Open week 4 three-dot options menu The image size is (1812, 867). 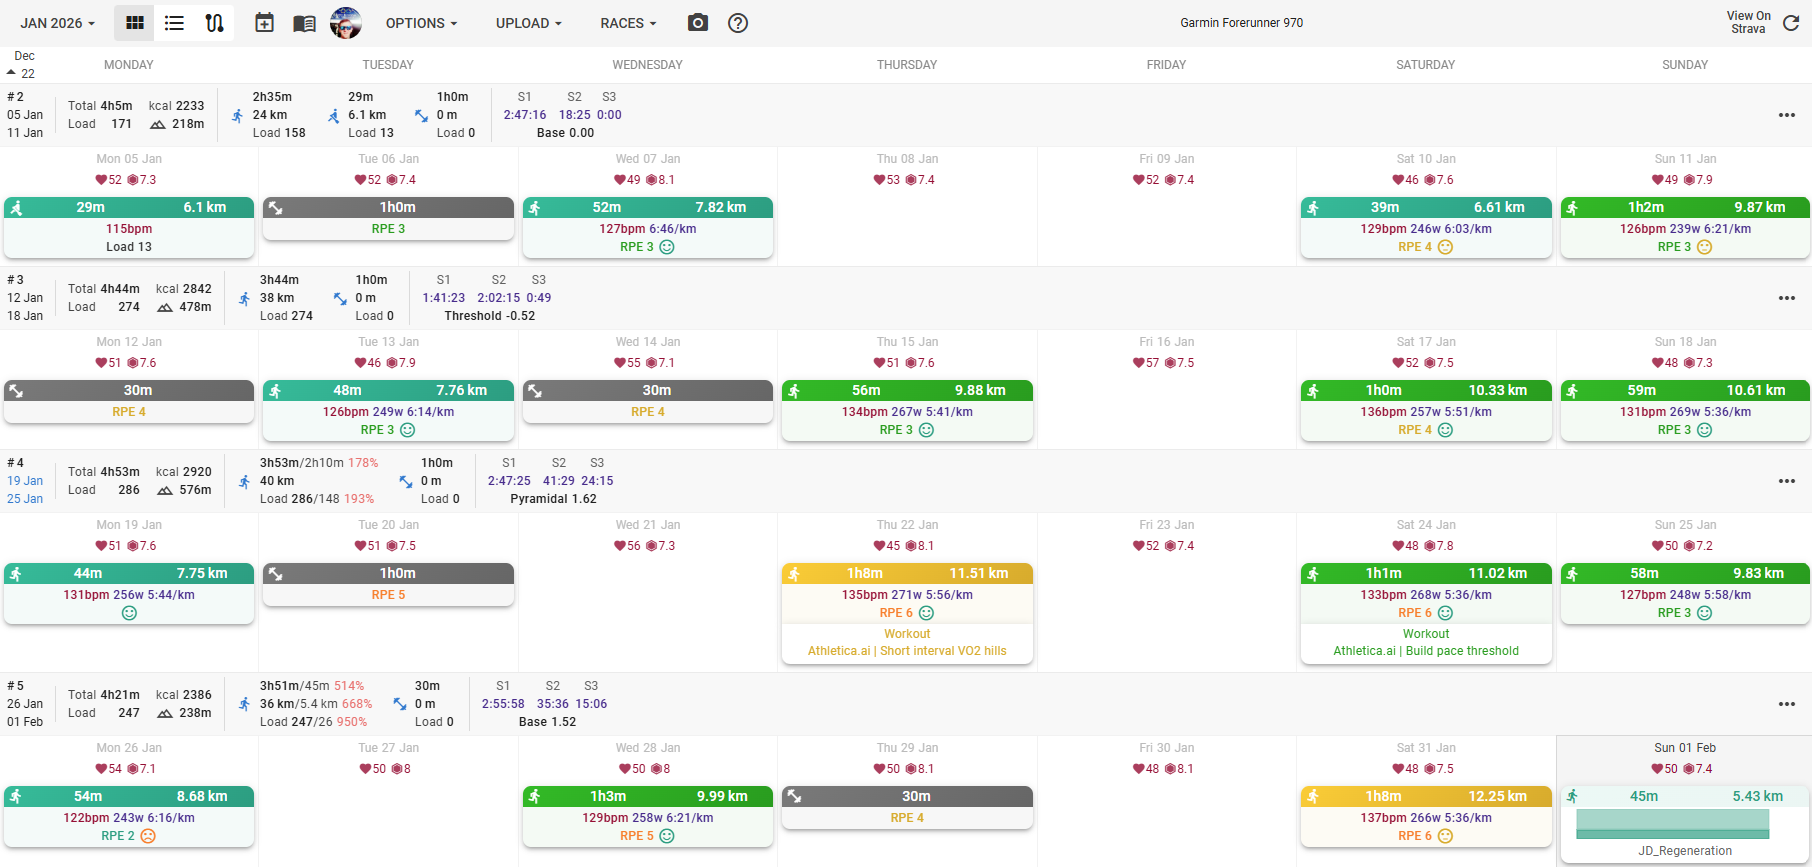1786,481
